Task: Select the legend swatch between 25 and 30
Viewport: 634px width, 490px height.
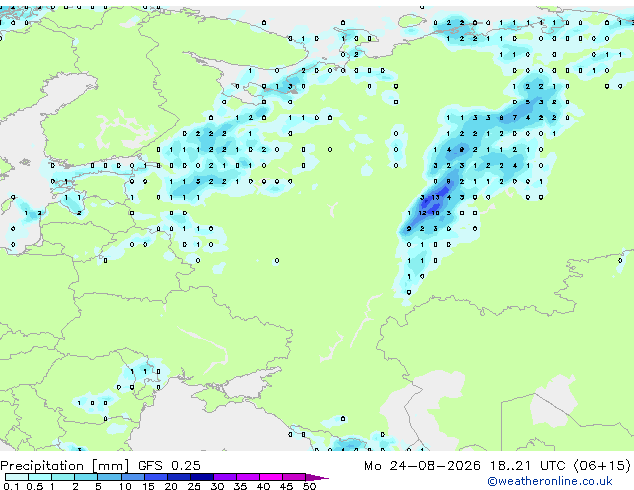Action: (x=201, y=477)
